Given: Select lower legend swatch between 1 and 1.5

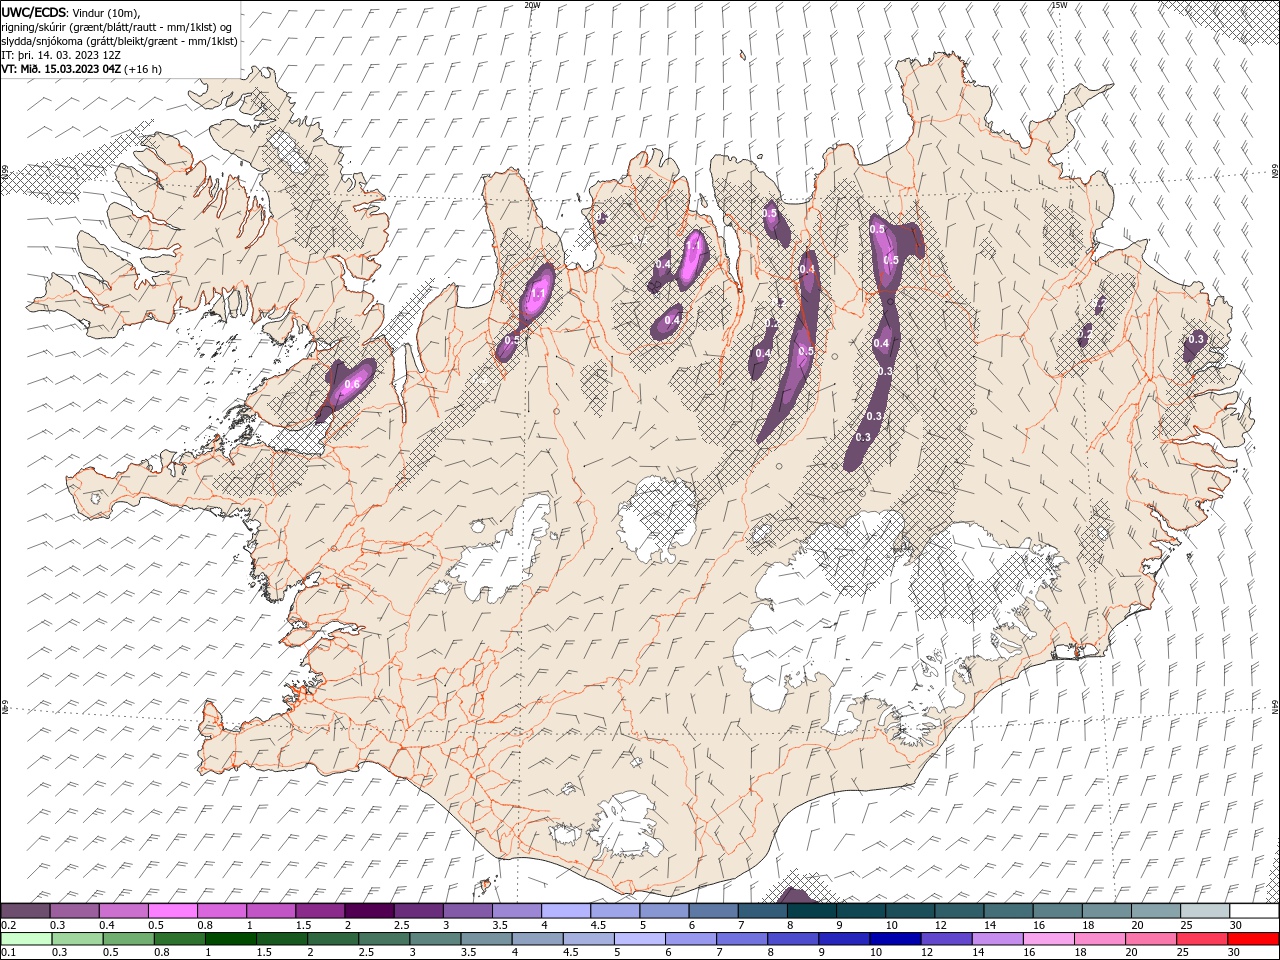Looking at the screenshot, I should point(230,939).
